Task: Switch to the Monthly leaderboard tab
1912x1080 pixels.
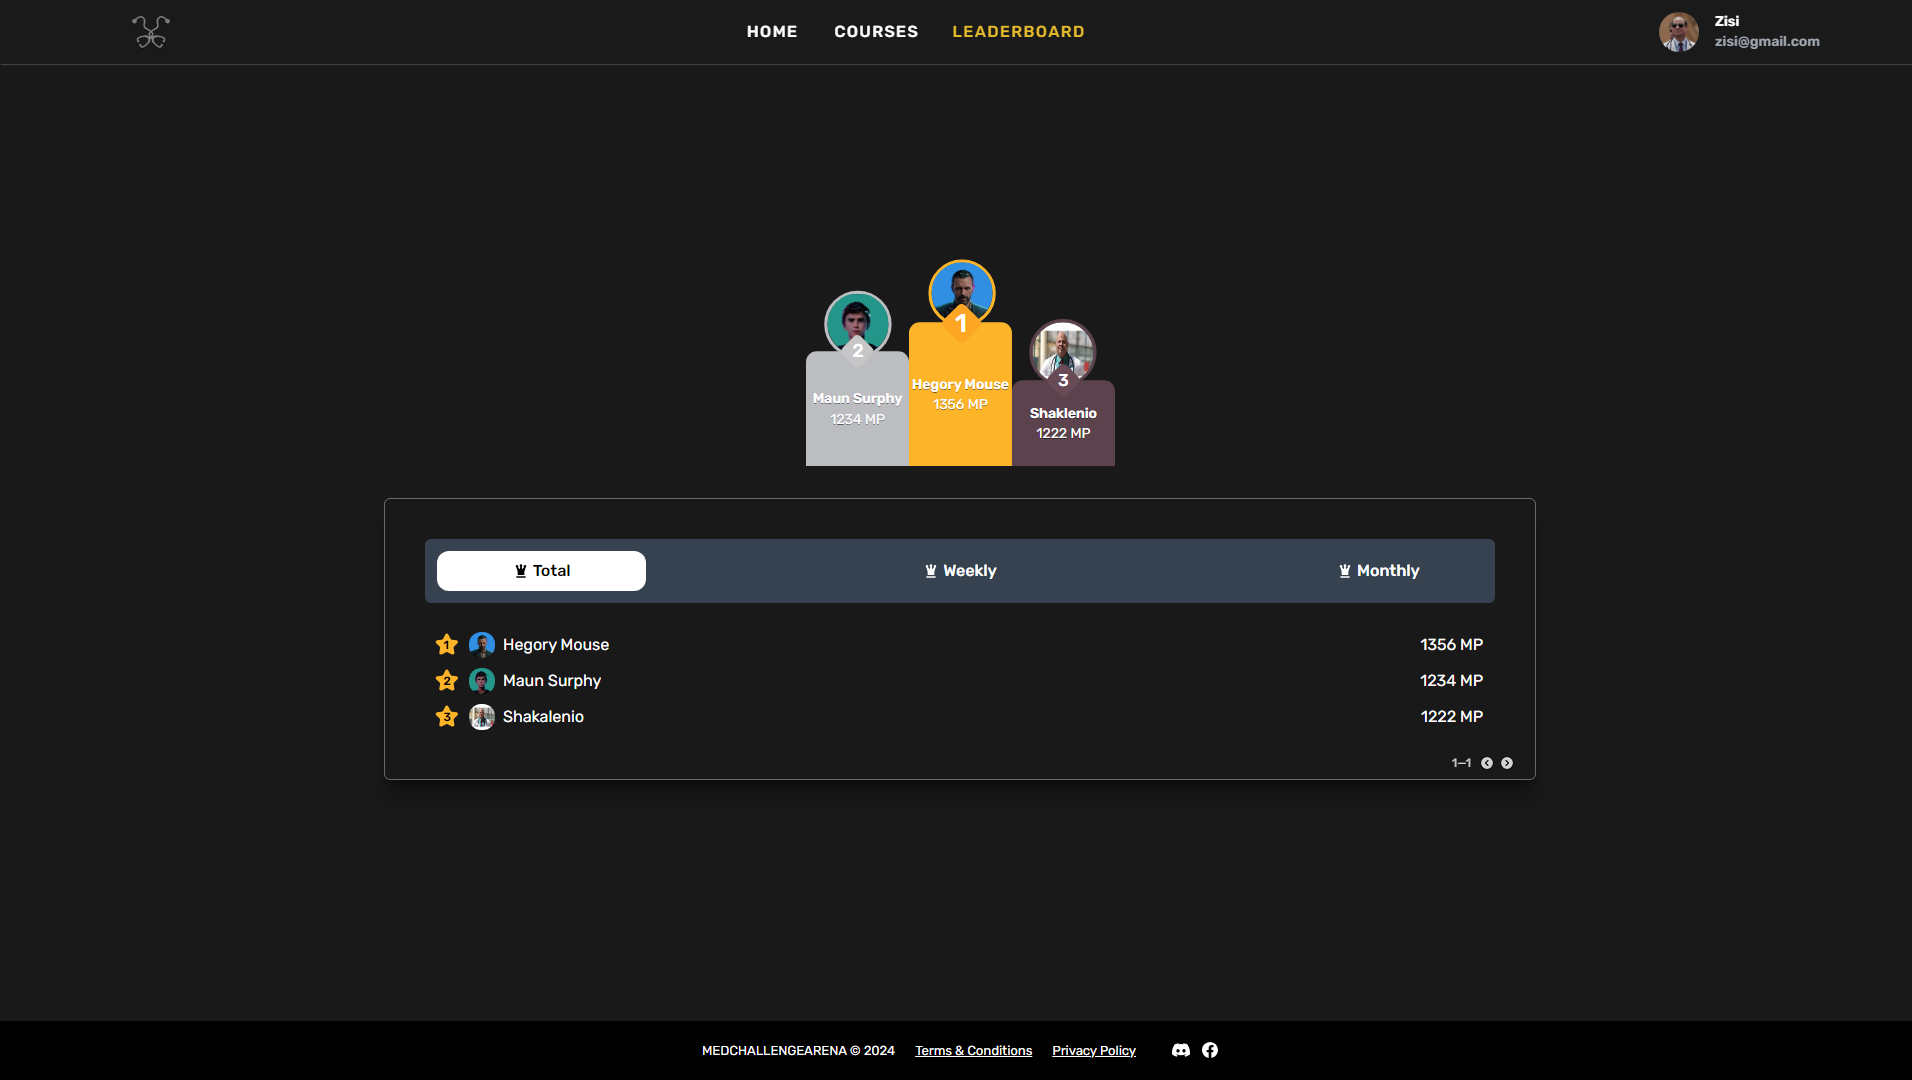Action: 1379,571
